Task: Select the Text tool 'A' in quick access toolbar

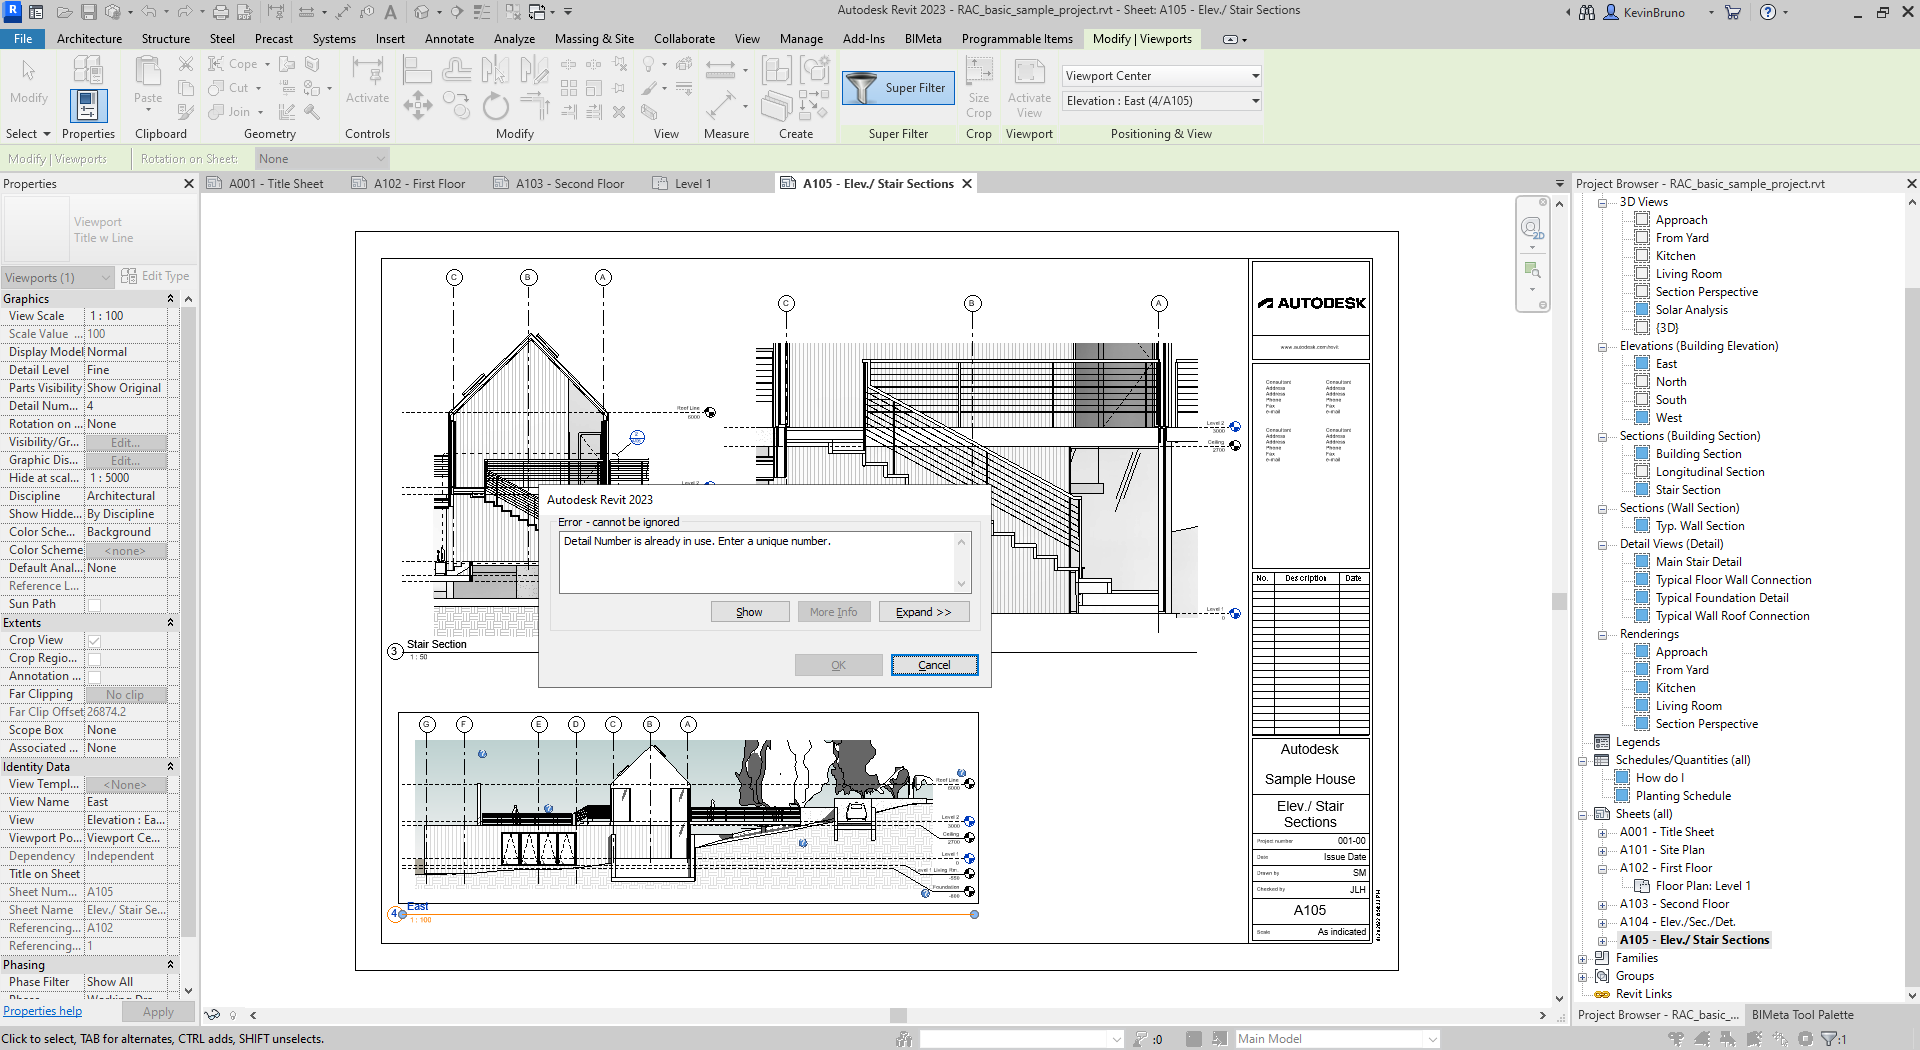Action: (x=390, y=12)
